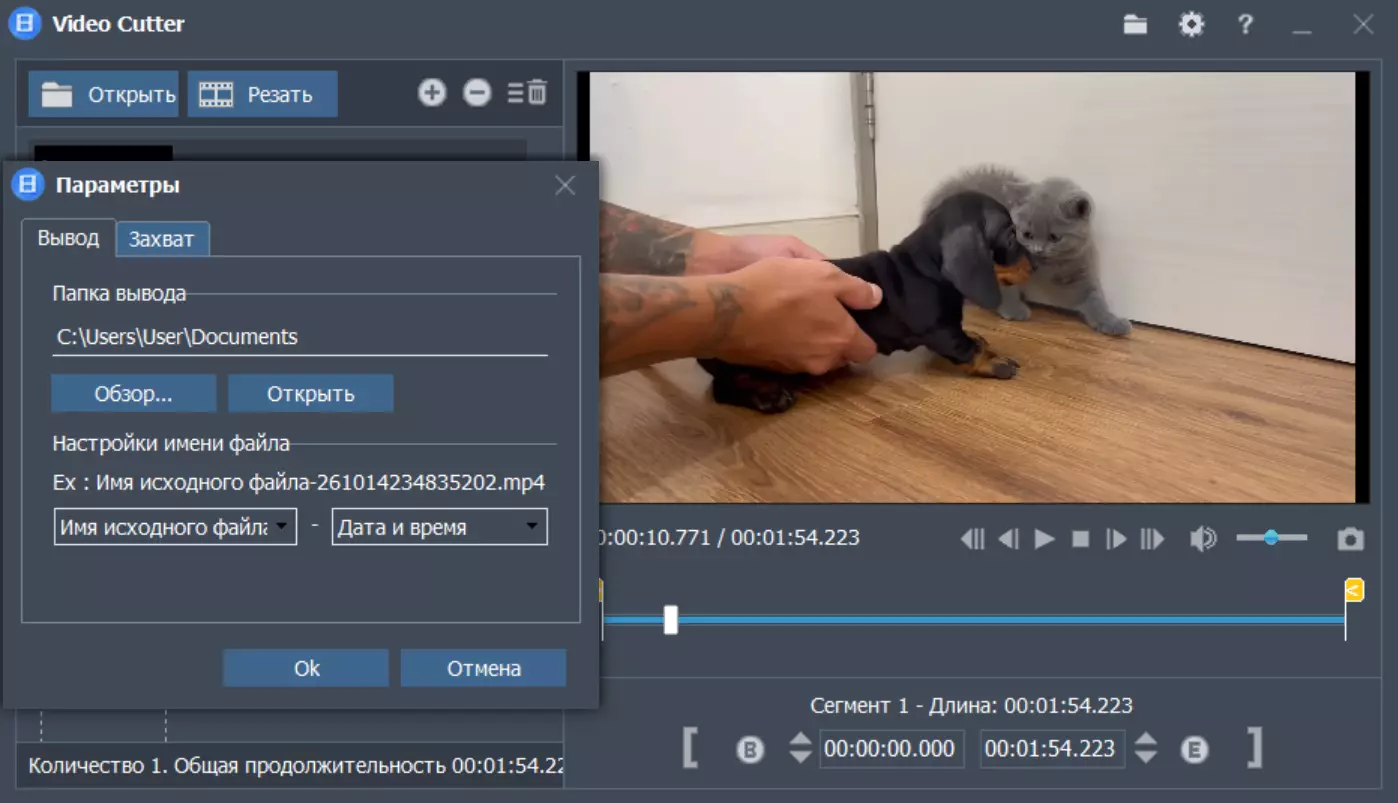Image resolution: width=1398 pixels, height=803 pixels.
Task: Adjust the volume slider
Action: [x=1271, y=538]
